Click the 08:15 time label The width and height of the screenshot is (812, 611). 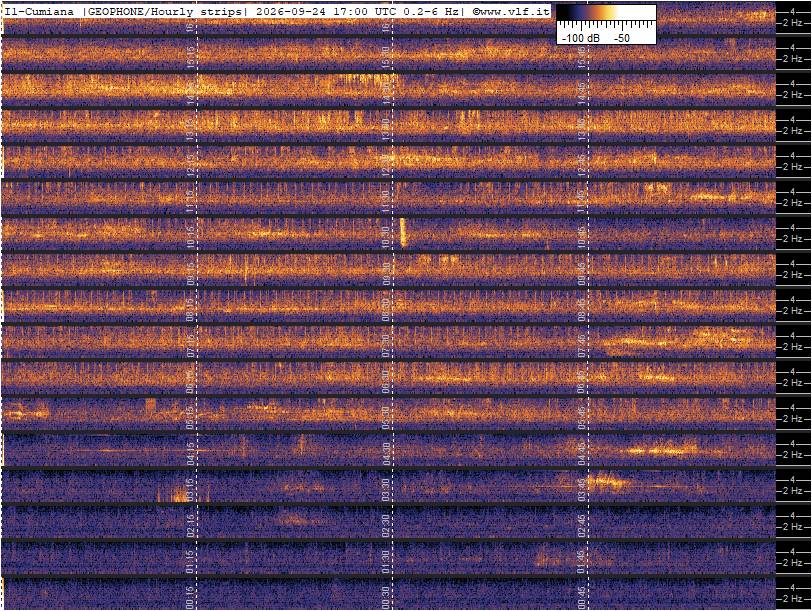tap(191, 309)
